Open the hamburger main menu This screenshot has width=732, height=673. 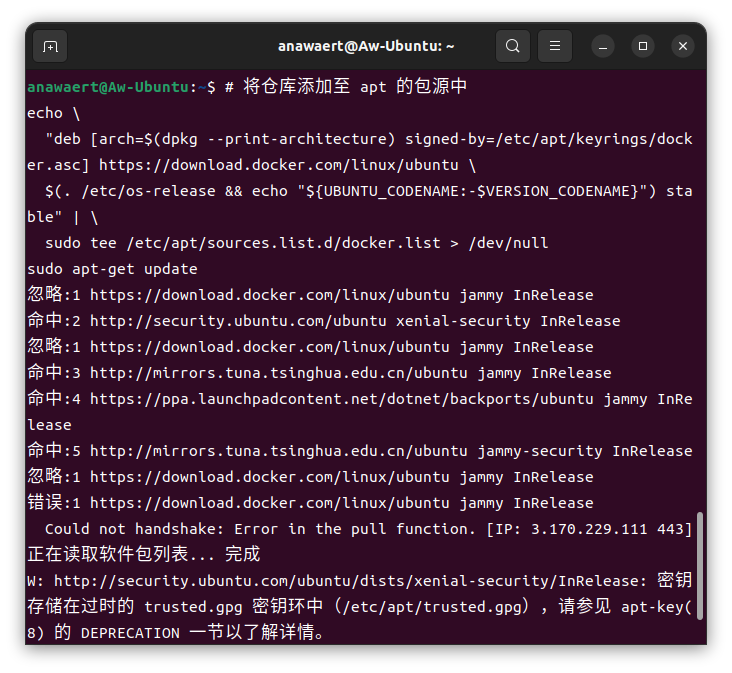pos(555,46)
